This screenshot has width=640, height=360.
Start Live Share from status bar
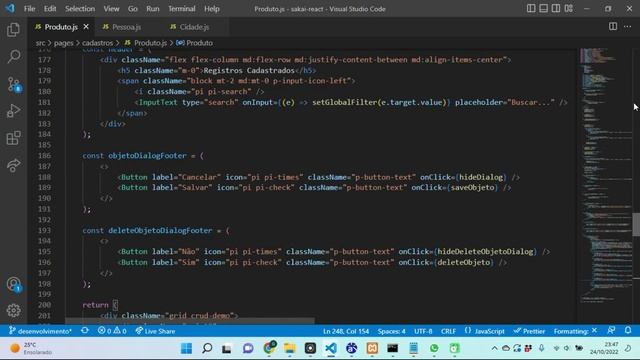[x=155, y=331]
